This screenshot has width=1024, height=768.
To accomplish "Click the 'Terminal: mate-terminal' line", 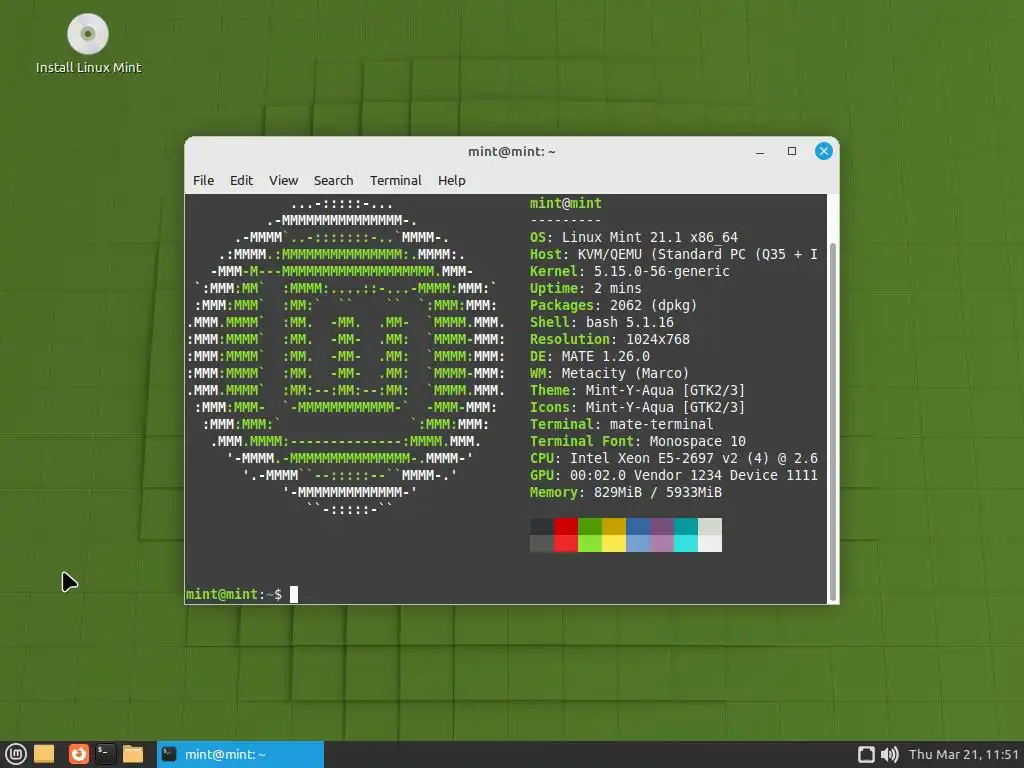I will pos(621,424).
